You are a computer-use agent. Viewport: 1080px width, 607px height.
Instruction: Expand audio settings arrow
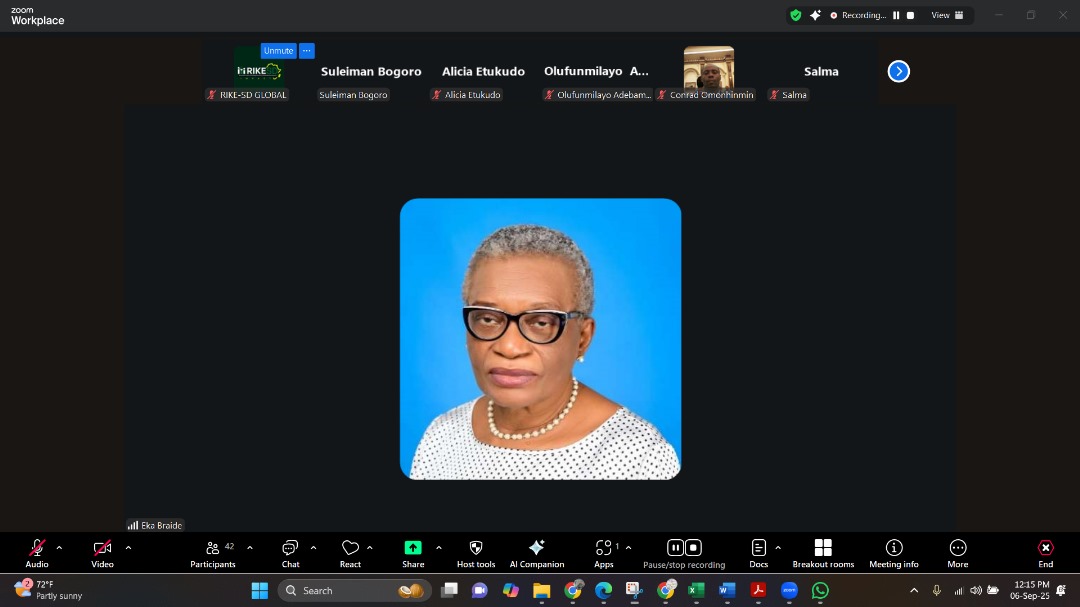[x=59, y=548]
